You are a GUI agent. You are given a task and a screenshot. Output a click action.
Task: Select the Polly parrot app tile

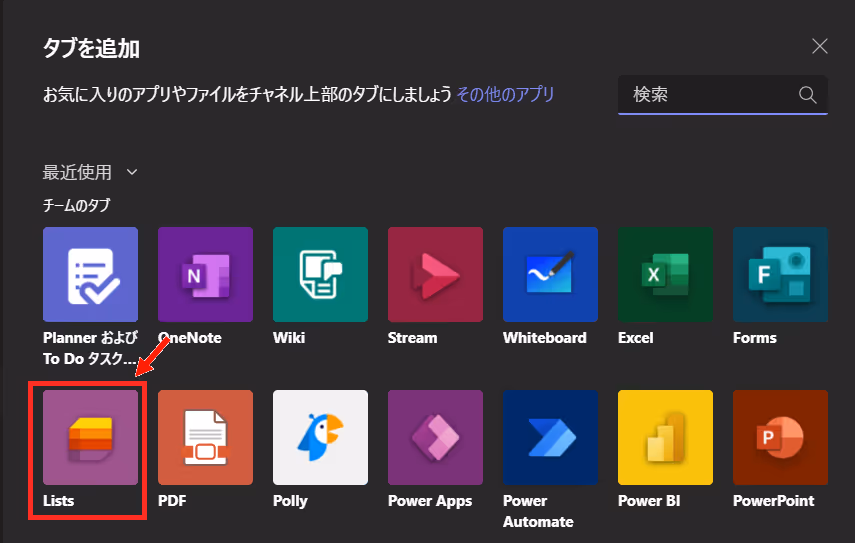click(321, 437)
